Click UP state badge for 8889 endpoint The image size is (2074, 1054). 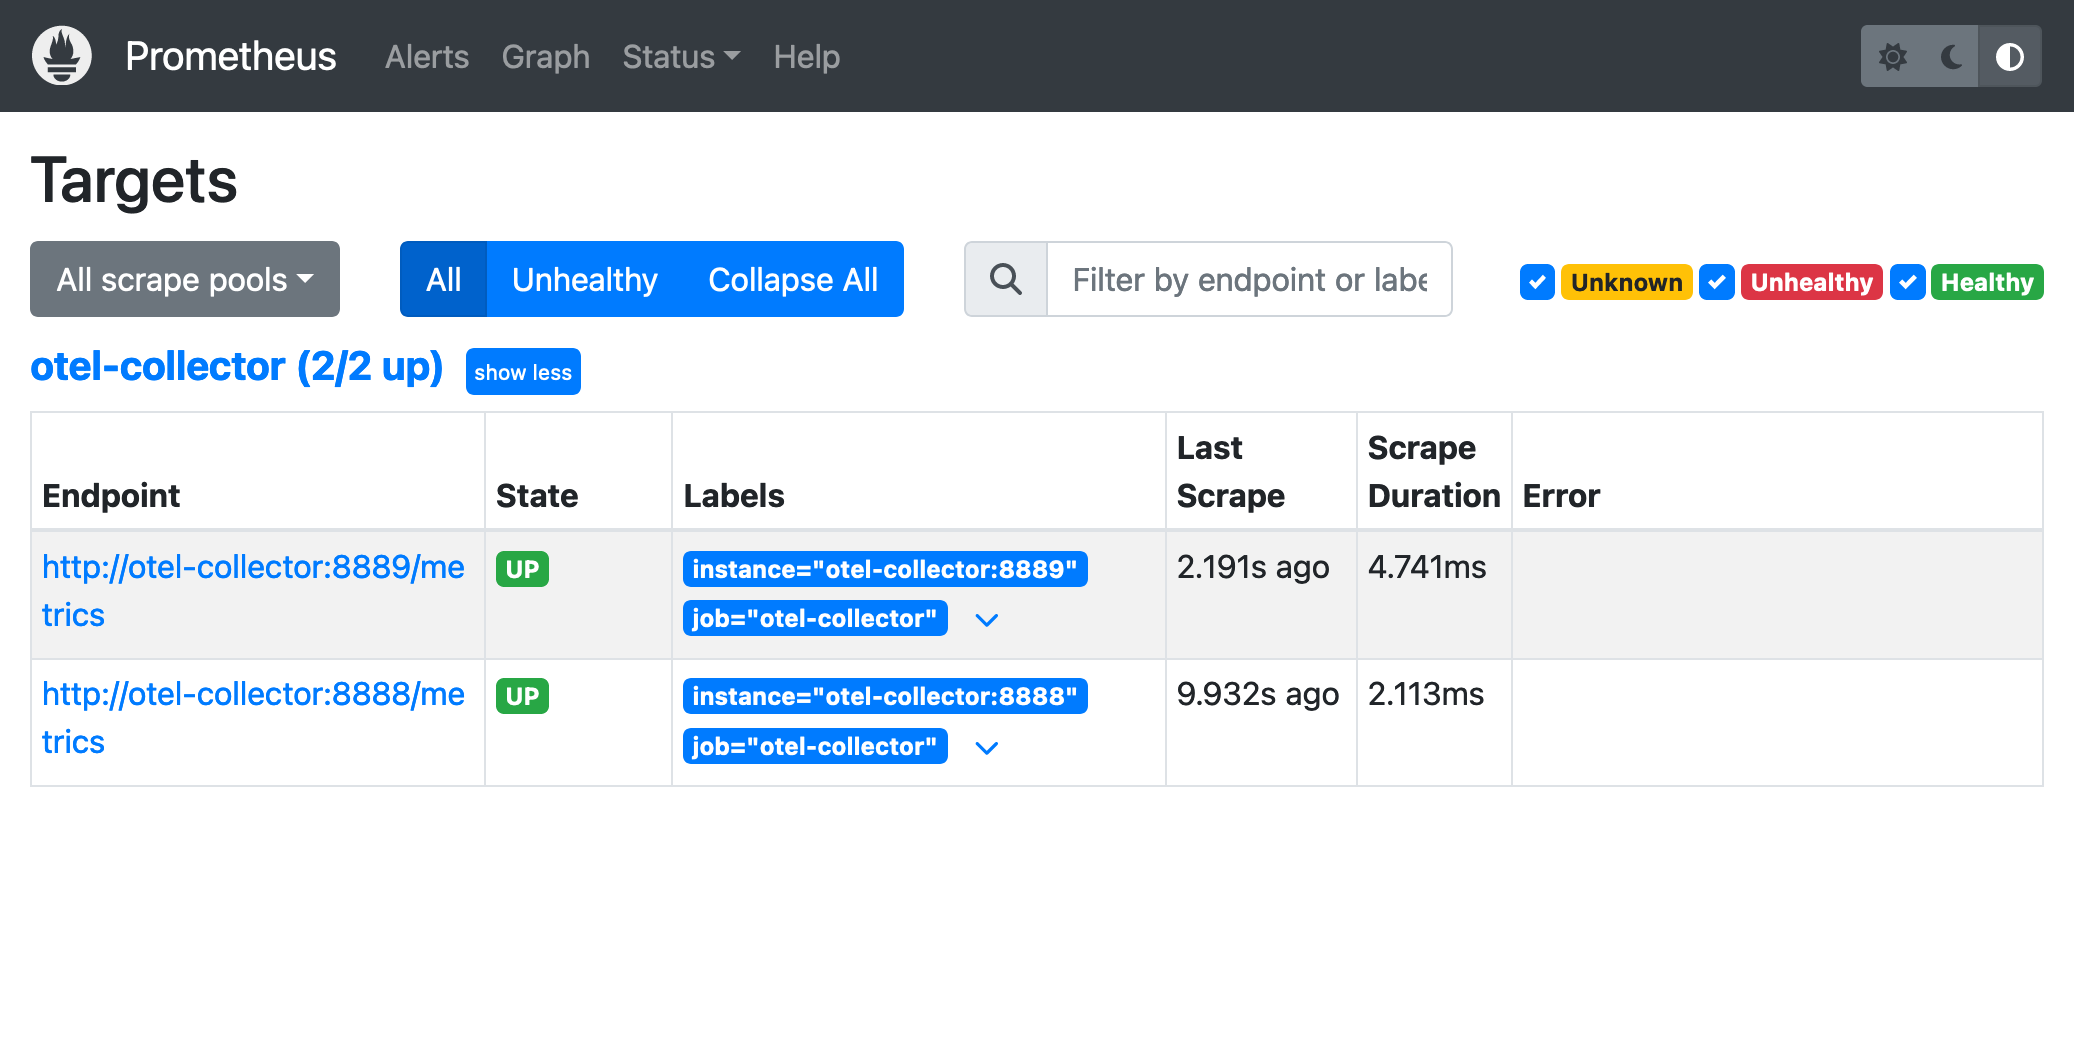tap(522, 569)
